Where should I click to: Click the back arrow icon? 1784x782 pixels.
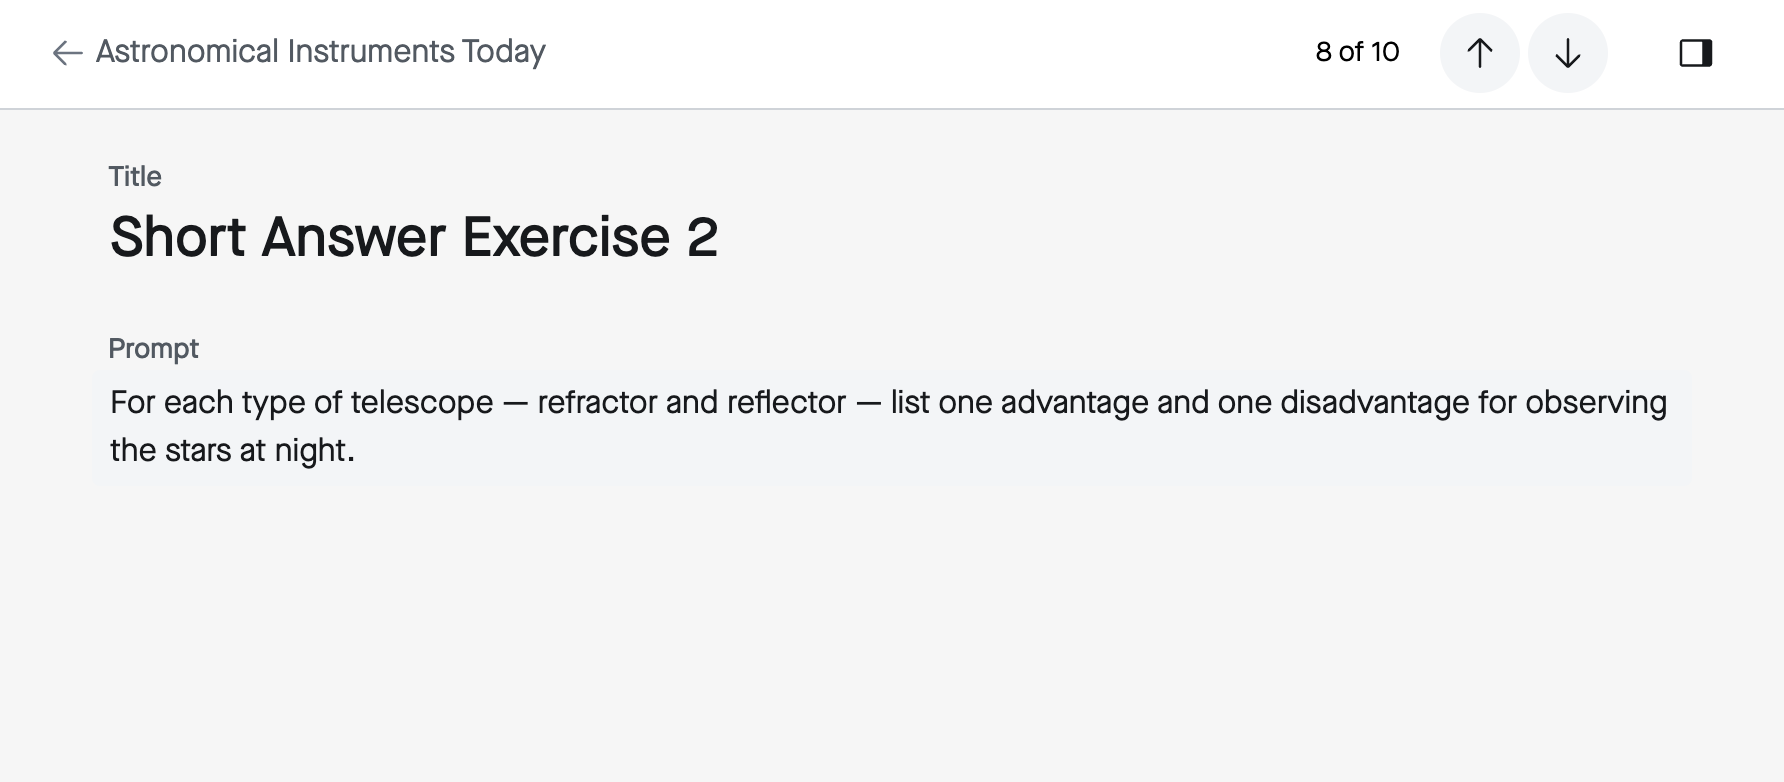click(67, 53)
